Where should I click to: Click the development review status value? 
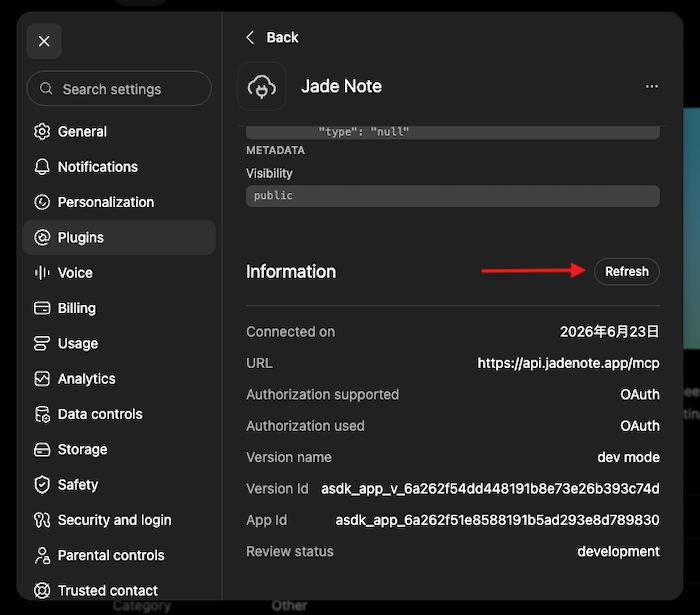click(x=618, y=552)
